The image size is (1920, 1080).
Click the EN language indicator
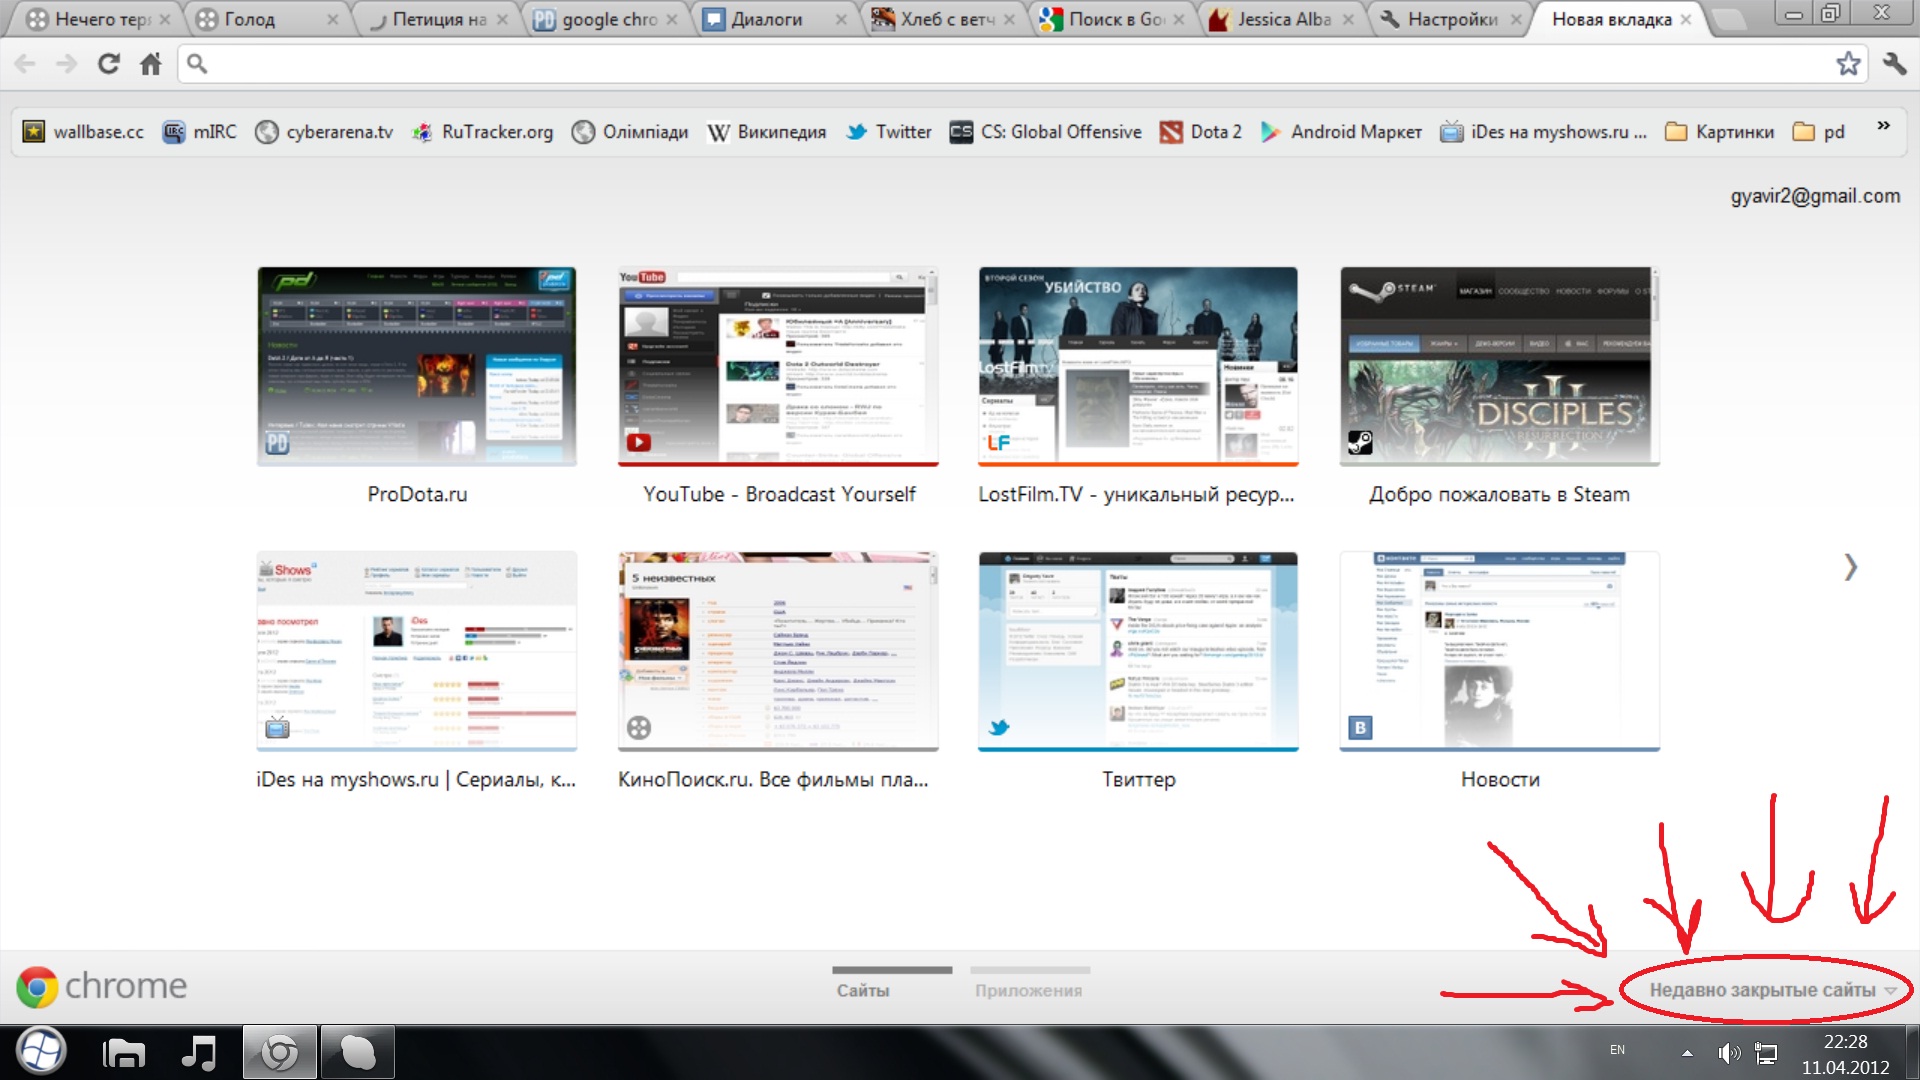[x=1617, y=1050]
